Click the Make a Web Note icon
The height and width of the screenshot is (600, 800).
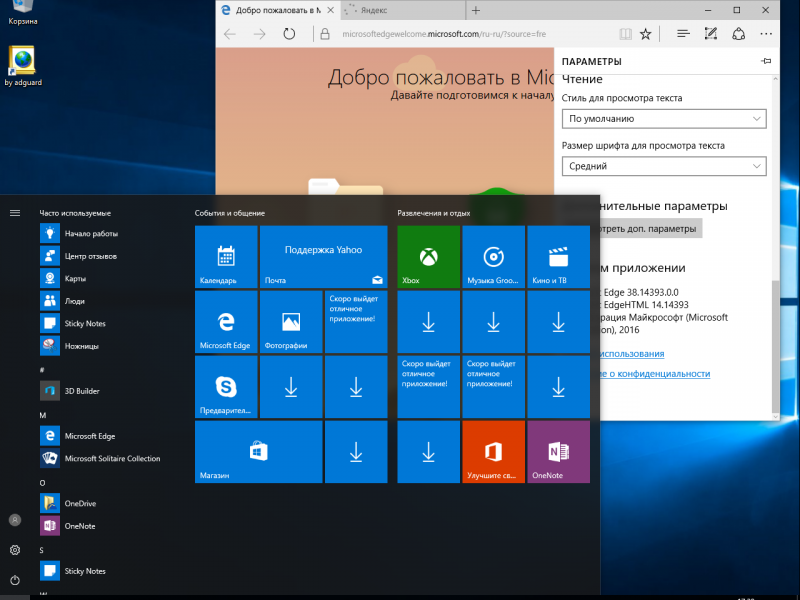(711, 34)
